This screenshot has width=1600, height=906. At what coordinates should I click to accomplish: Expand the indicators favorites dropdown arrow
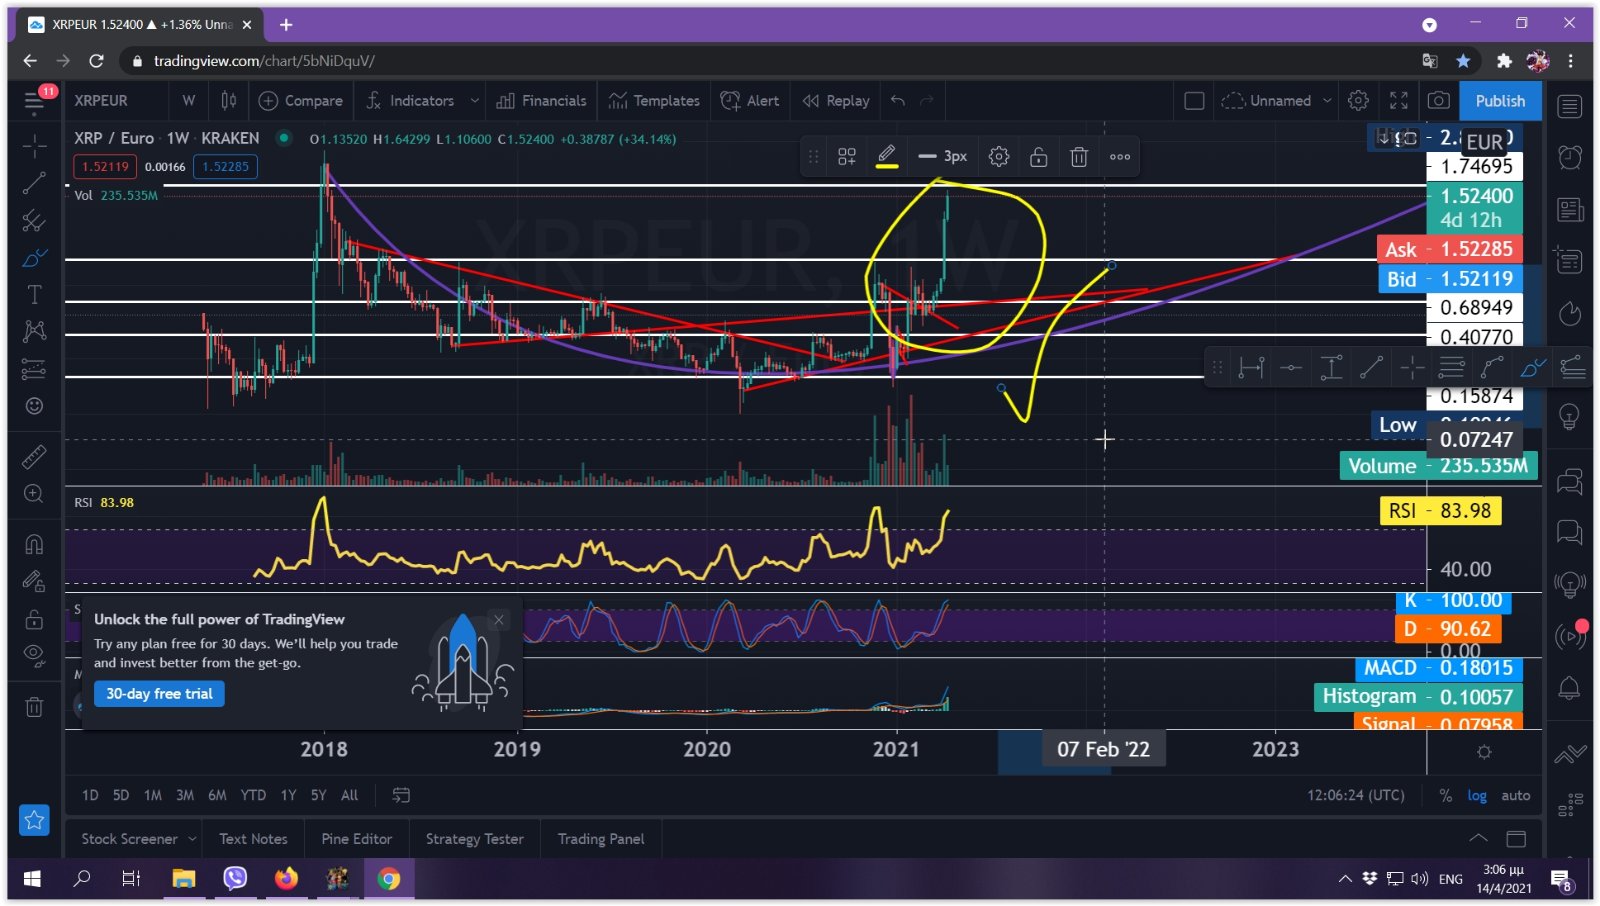coord(475,101)
